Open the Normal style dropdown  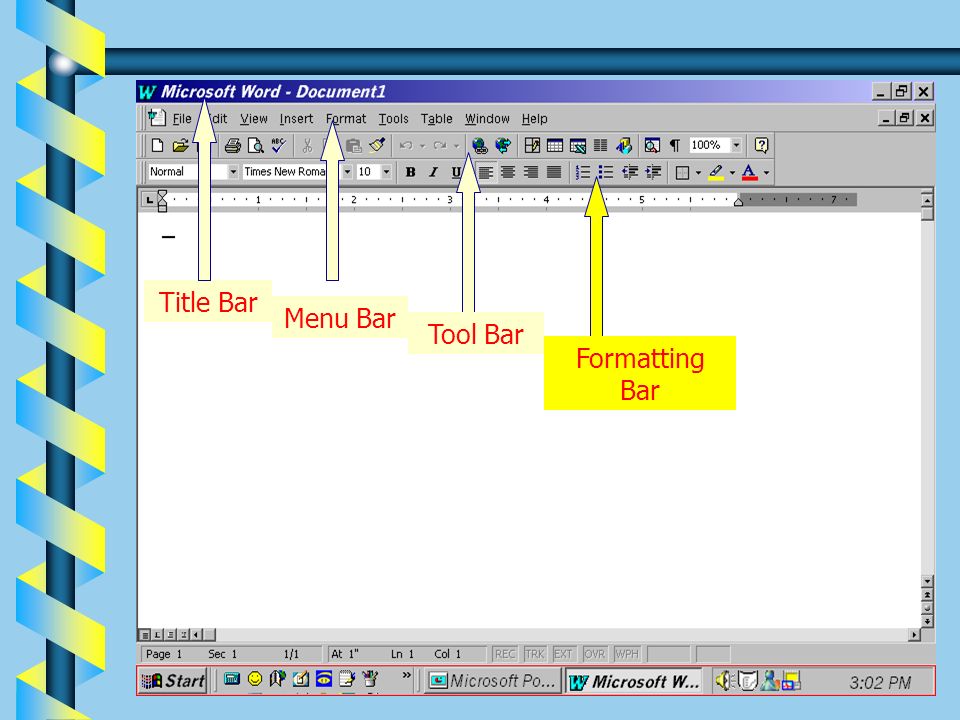[x=233, y=172]
